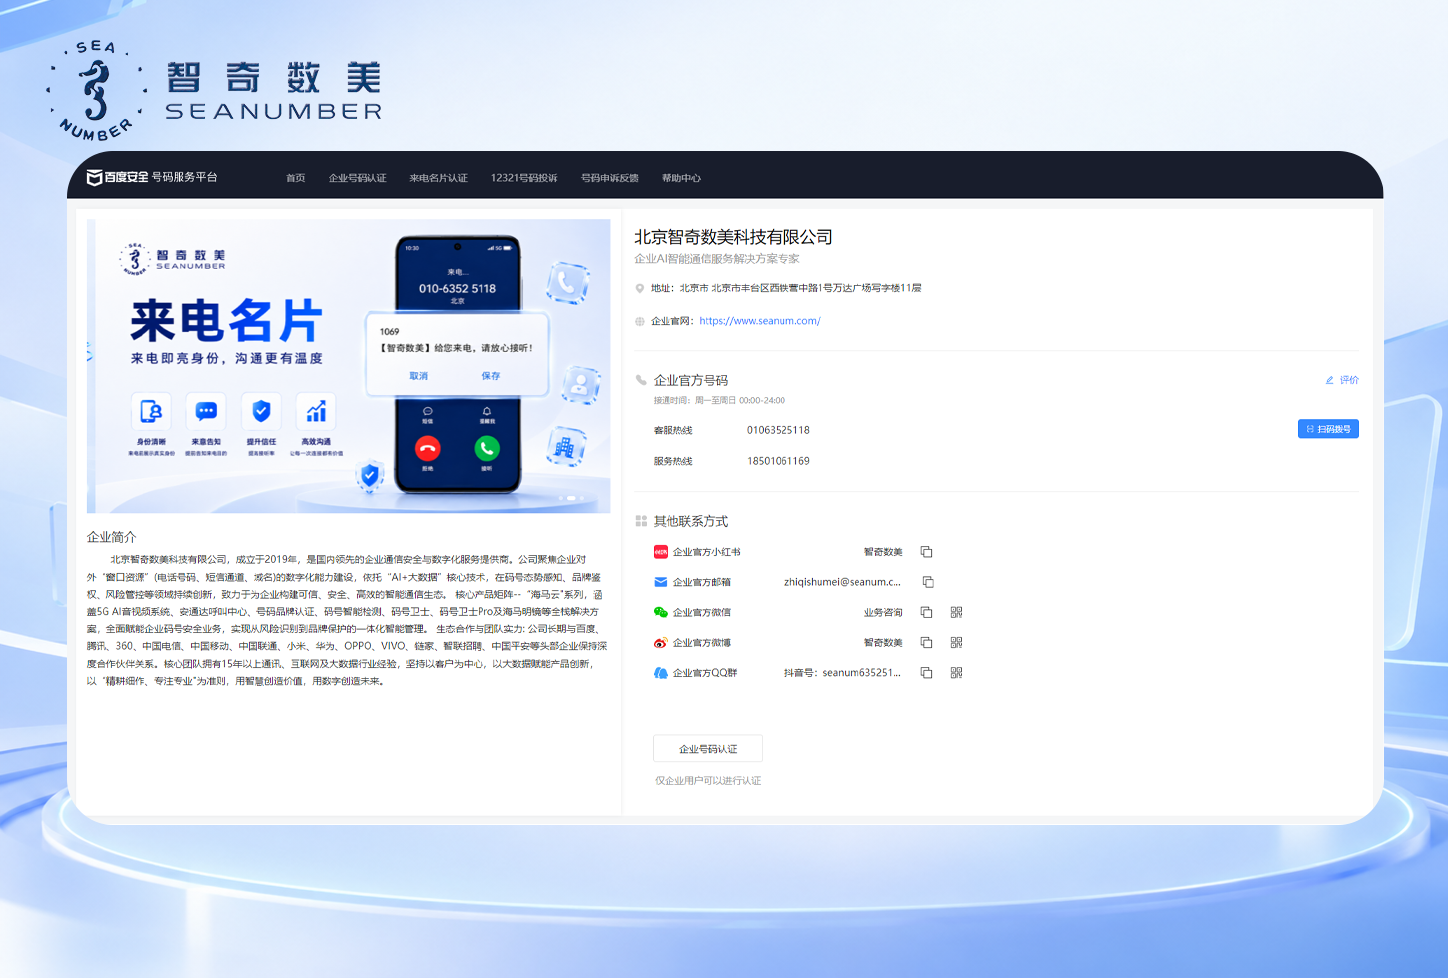Image resolution: width=1448 pixels, height=978 pixels.
Task: Open the 来电名片认证 nav item
Action: pyautogui.click(x=439, y=178)
